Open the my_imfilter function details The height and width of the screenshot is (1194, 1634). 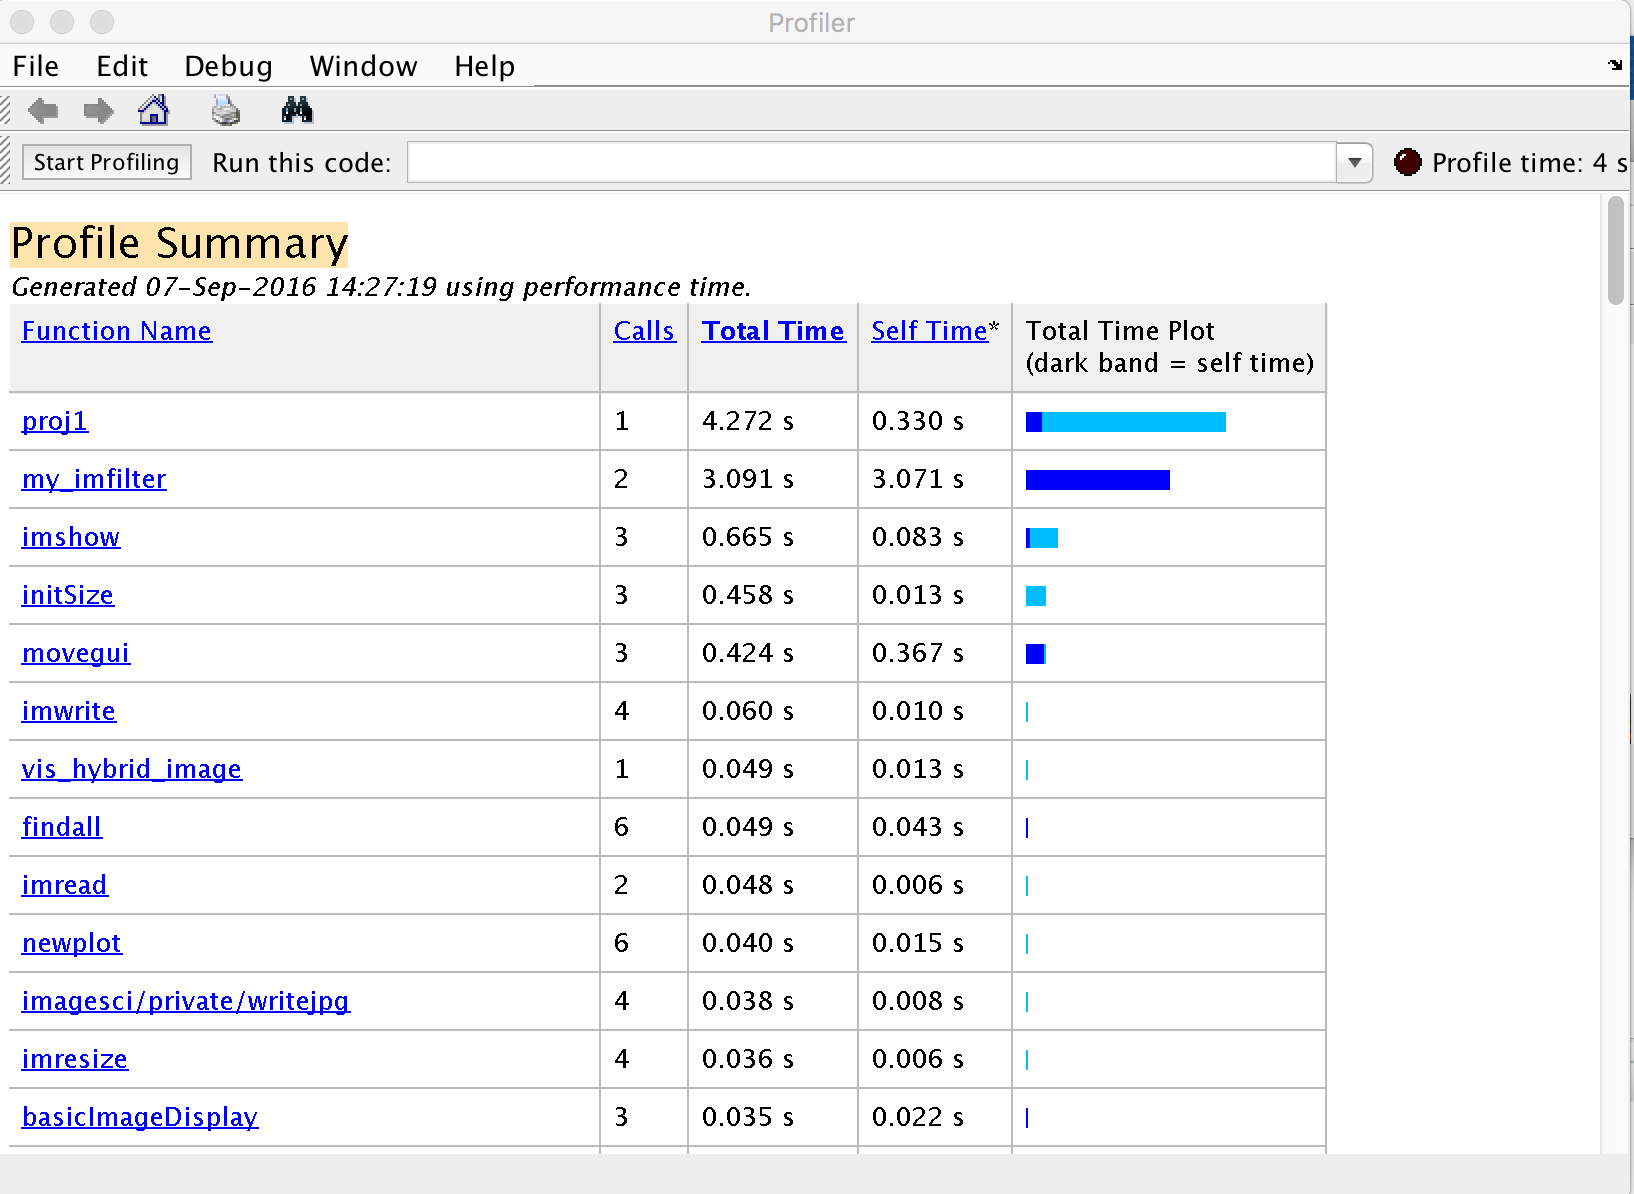tap(94, 479)
